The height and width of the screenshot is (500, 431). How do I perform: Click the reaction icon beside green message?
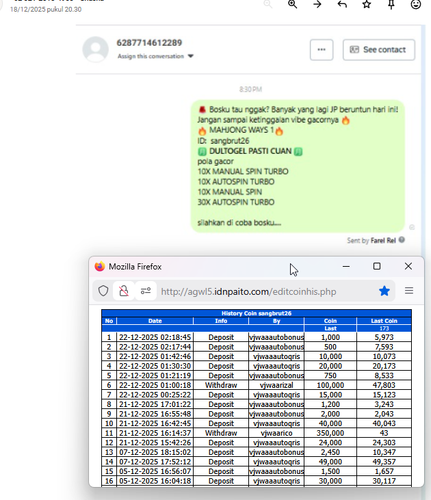(412, 227)
